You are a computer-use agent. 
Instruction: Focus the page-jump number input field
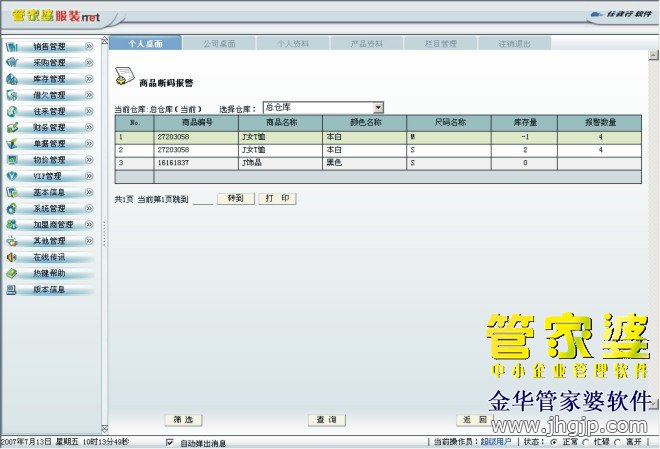[203, 199]
